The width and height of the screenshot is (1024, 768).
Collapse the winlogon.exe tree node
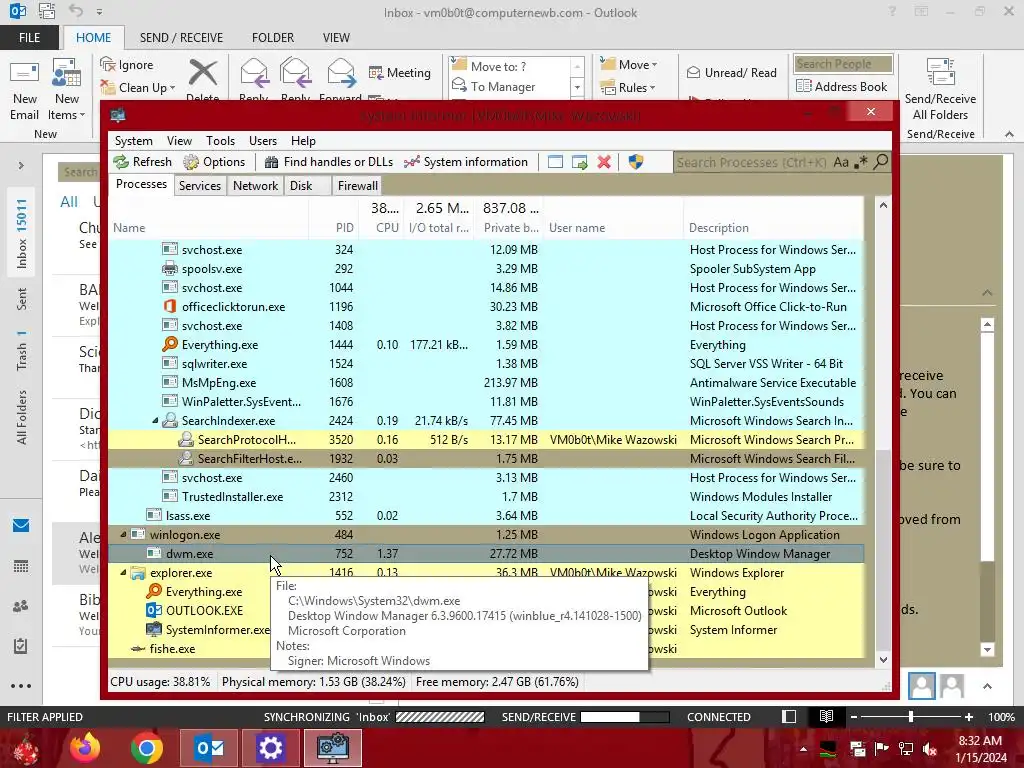pos(123,534)
